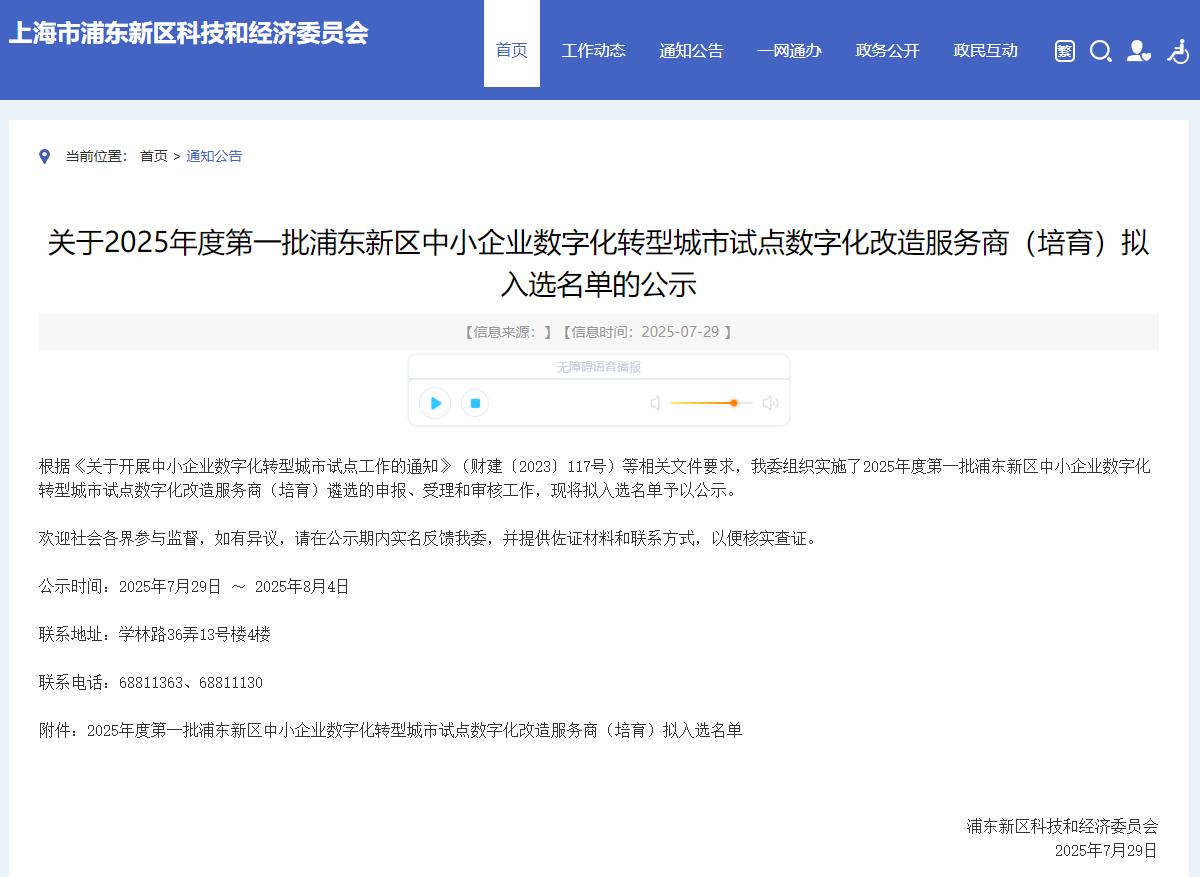Open the 政务公开 section
This screenshot has width=1200, height=877.
pos(887,51)
